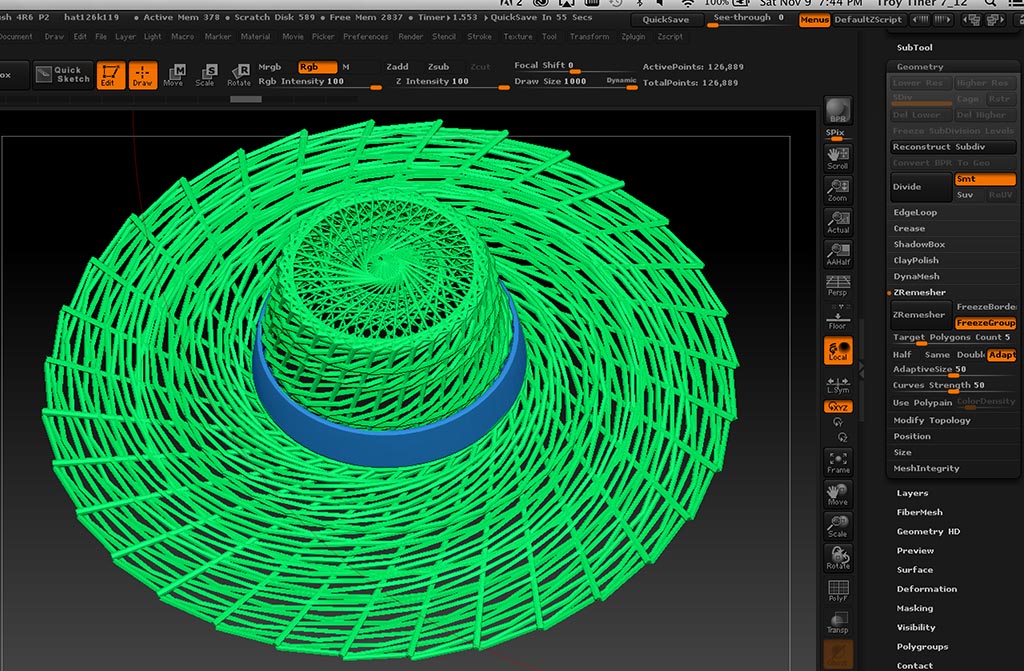Expand the Modify Topology subsection
Viewport: 1024px width, 671px height.
click(932, 420)
